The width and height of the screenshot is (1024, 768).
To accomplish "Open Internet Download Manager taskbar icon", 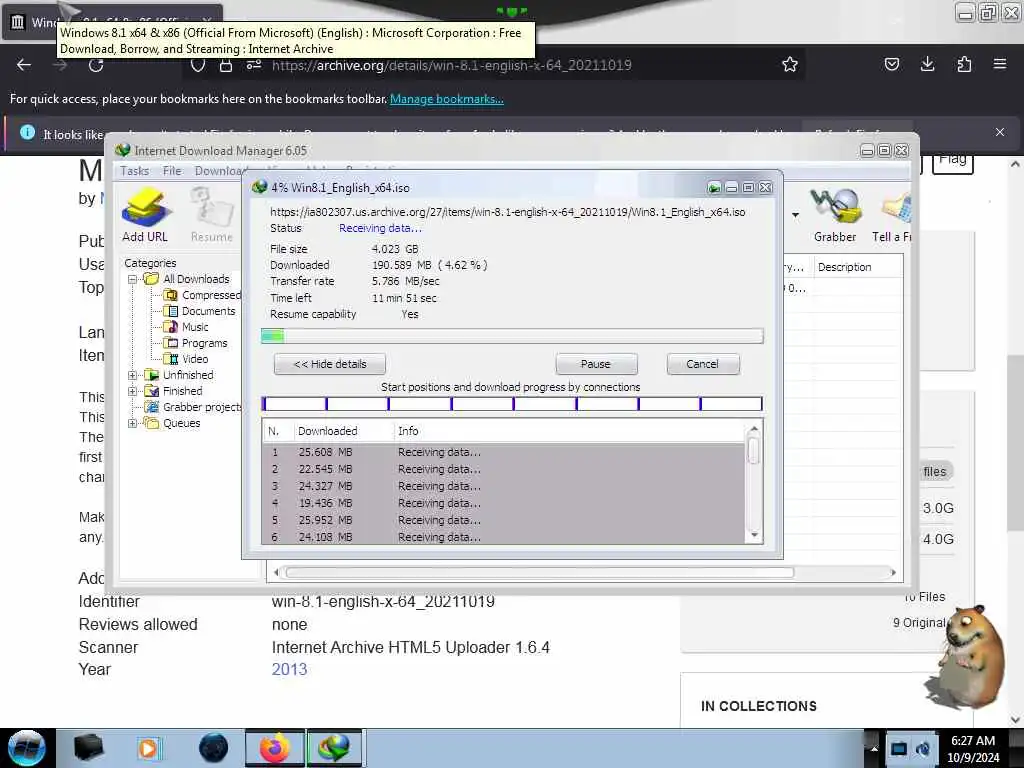I will (x=334, y=748).
